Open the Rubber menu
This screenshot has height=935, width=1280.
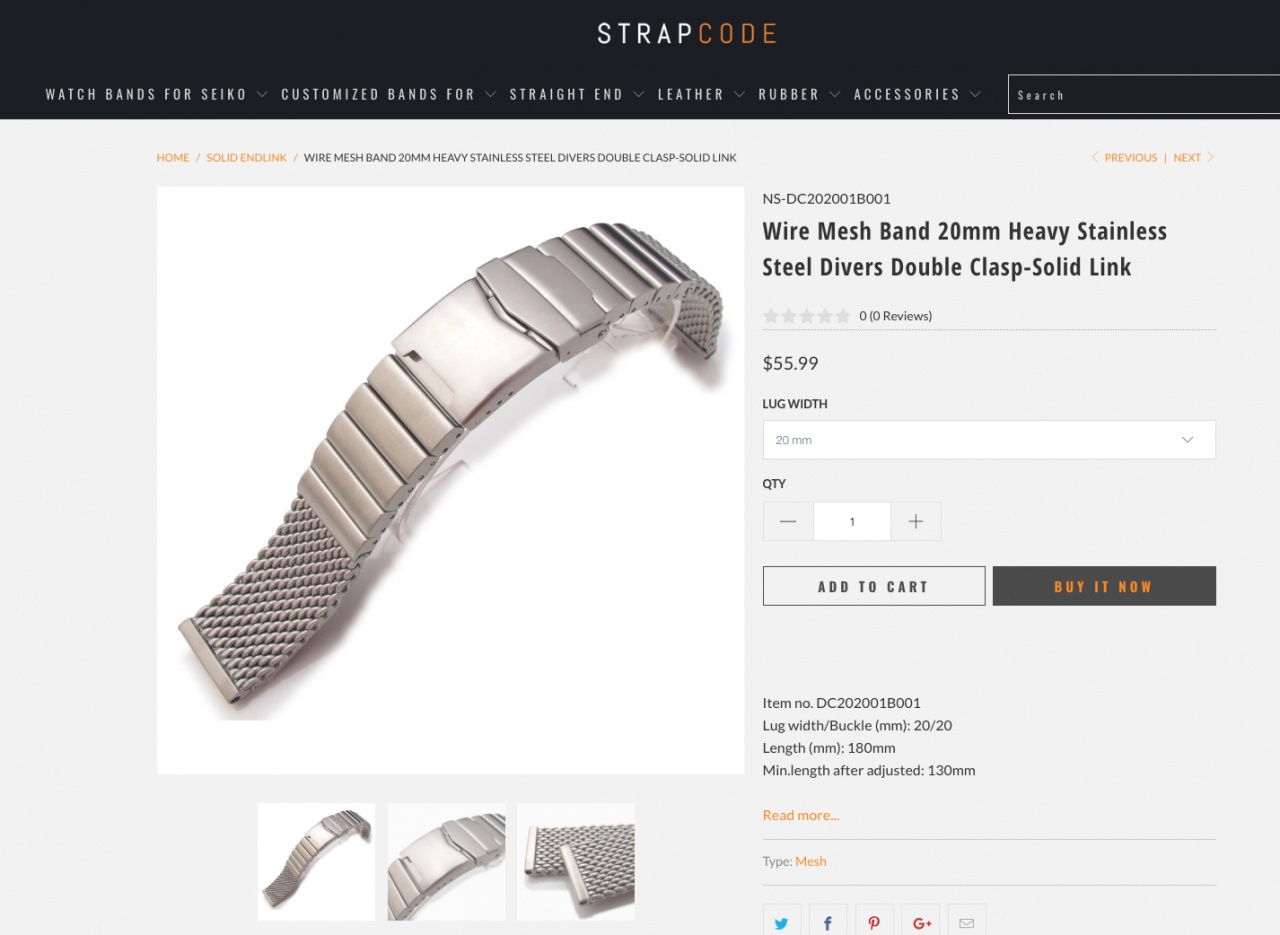pyautogui.click(x=799, y=94)
